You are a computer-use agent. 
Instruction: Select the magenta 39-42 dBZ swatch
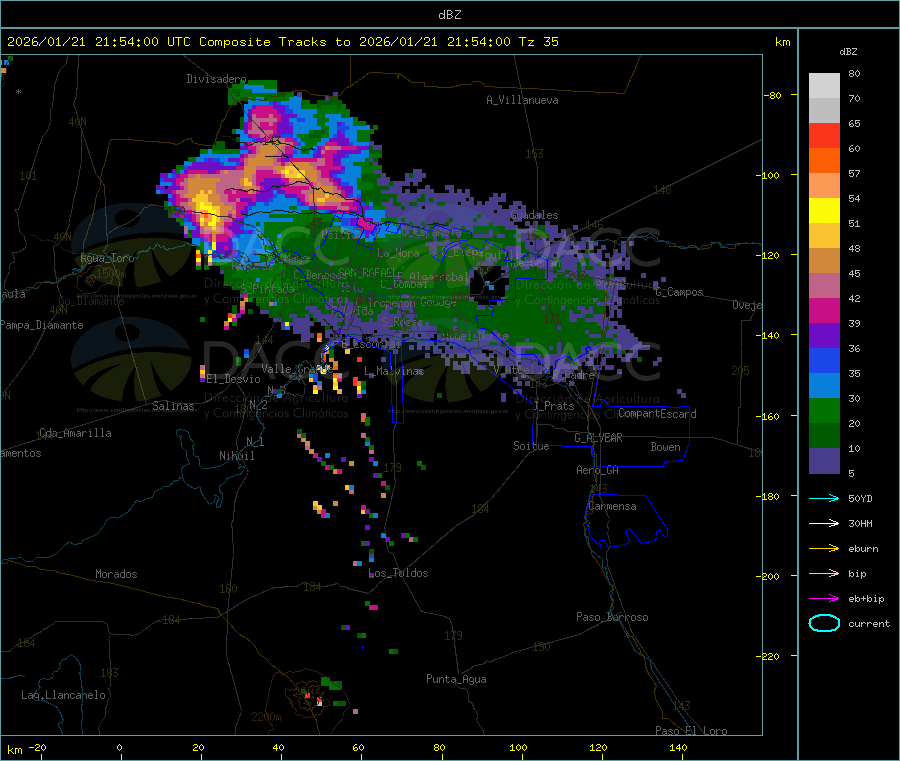[824, 310]
